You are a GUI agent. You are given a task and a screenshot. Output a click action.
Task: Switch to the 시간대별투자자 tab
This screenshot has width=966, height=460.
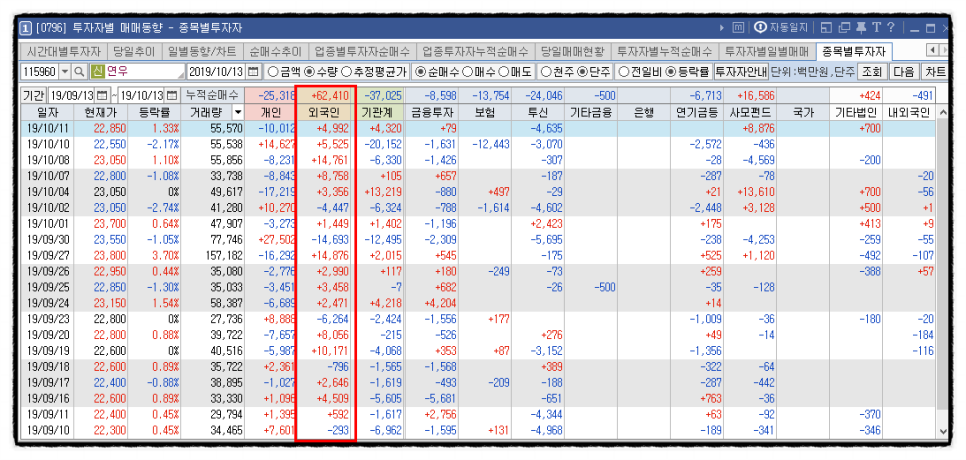63,51
